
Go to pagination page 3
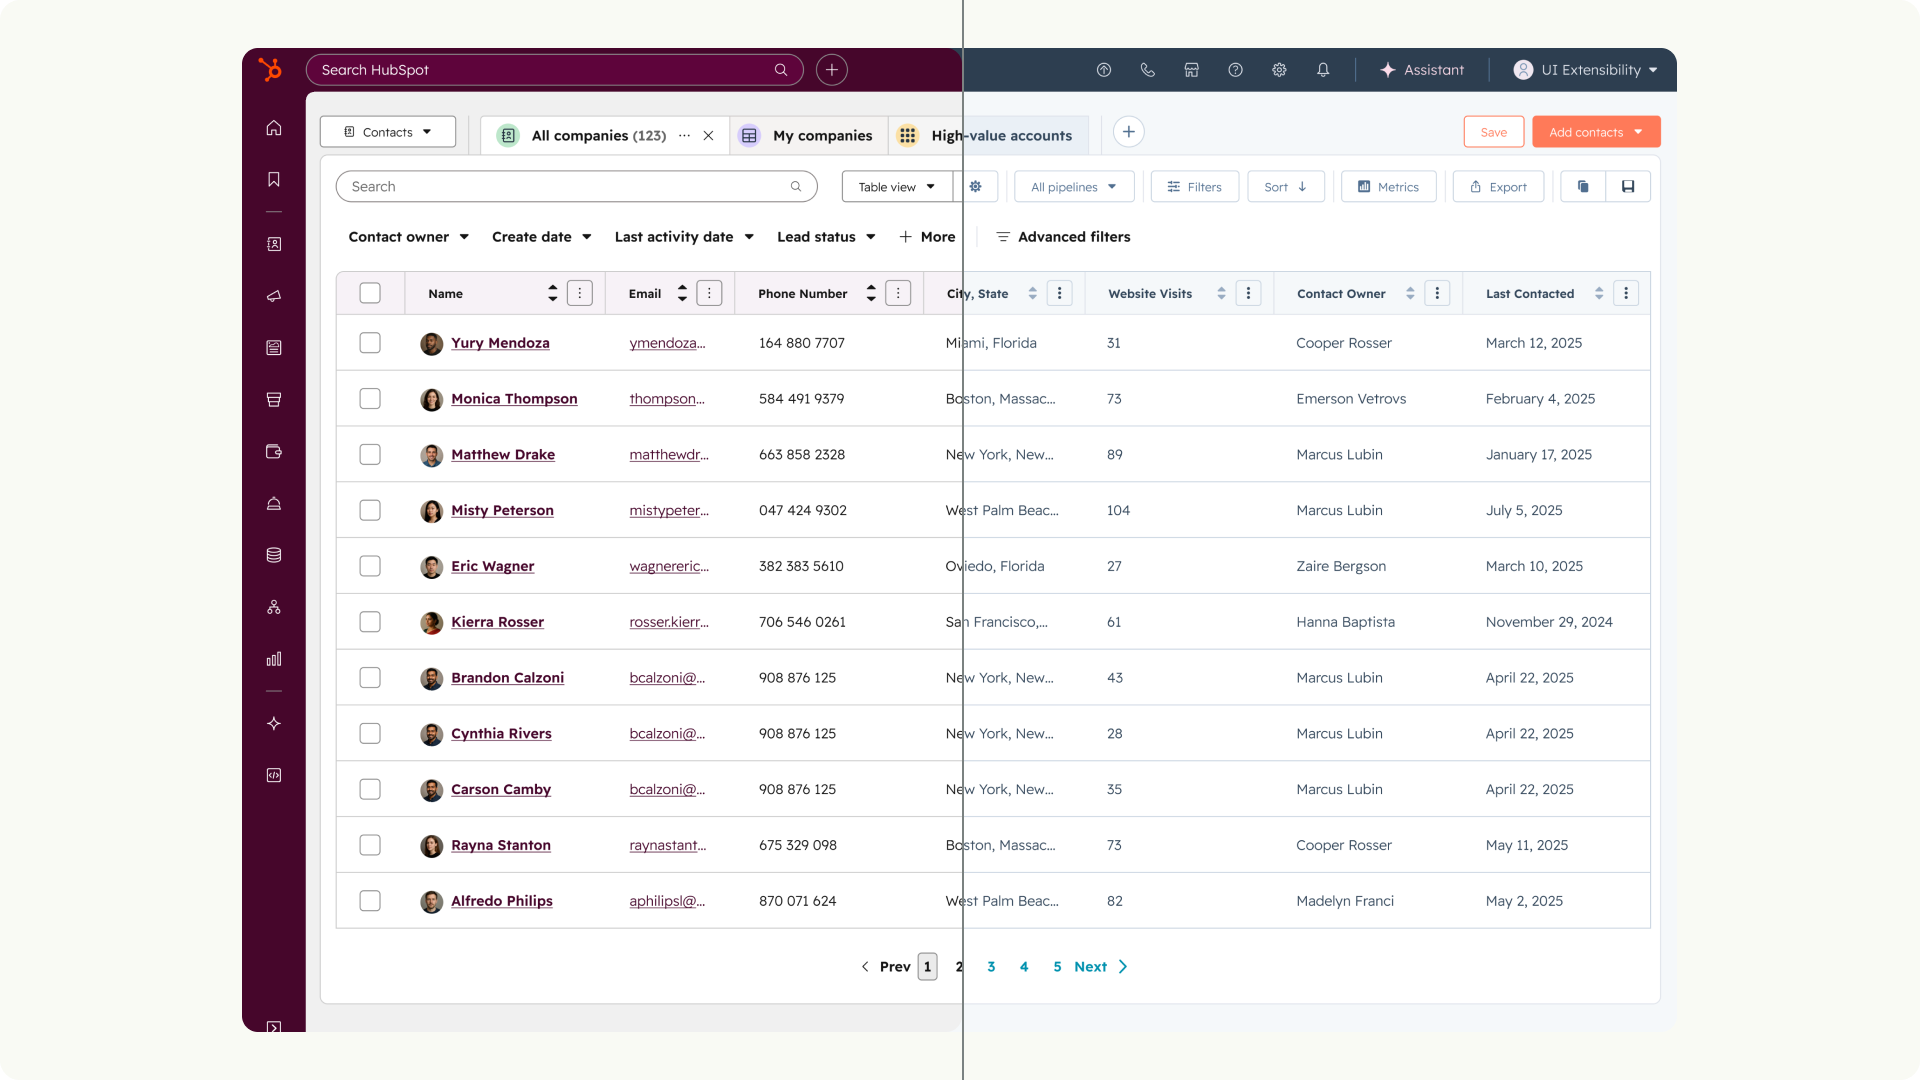click(991, 967)
